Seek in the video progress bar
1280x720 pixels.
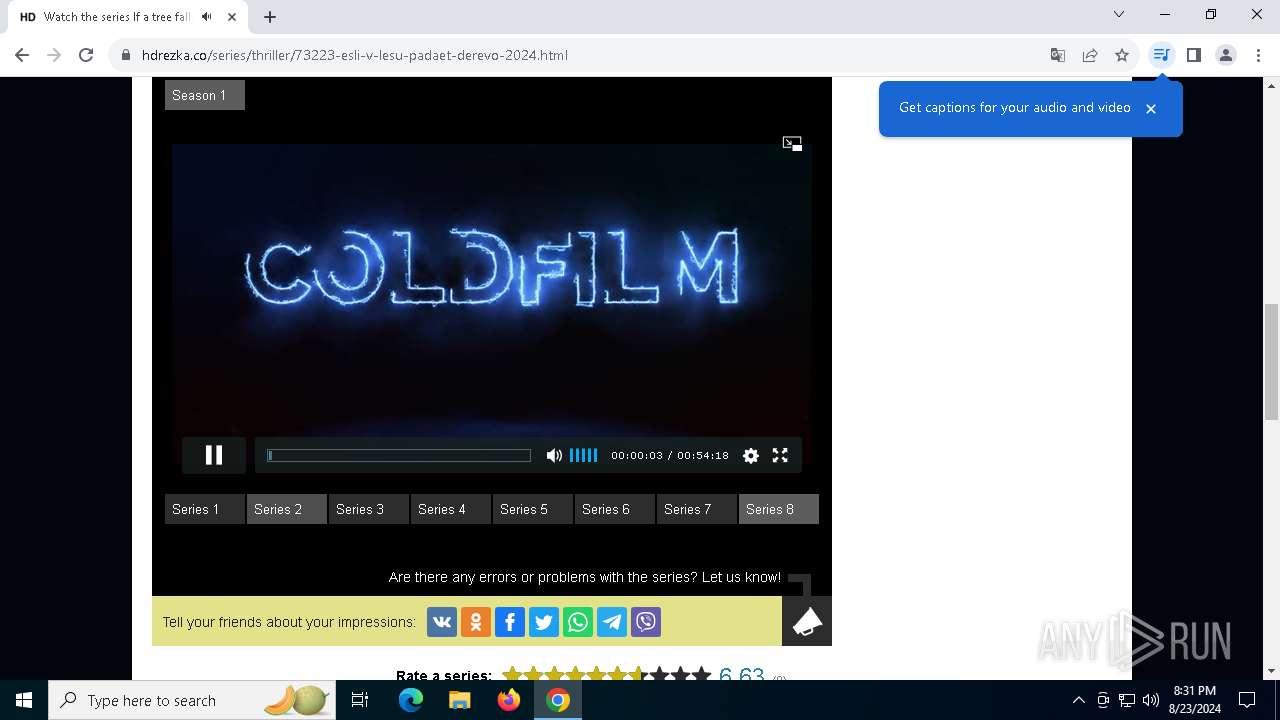click(x=399, y=455)
